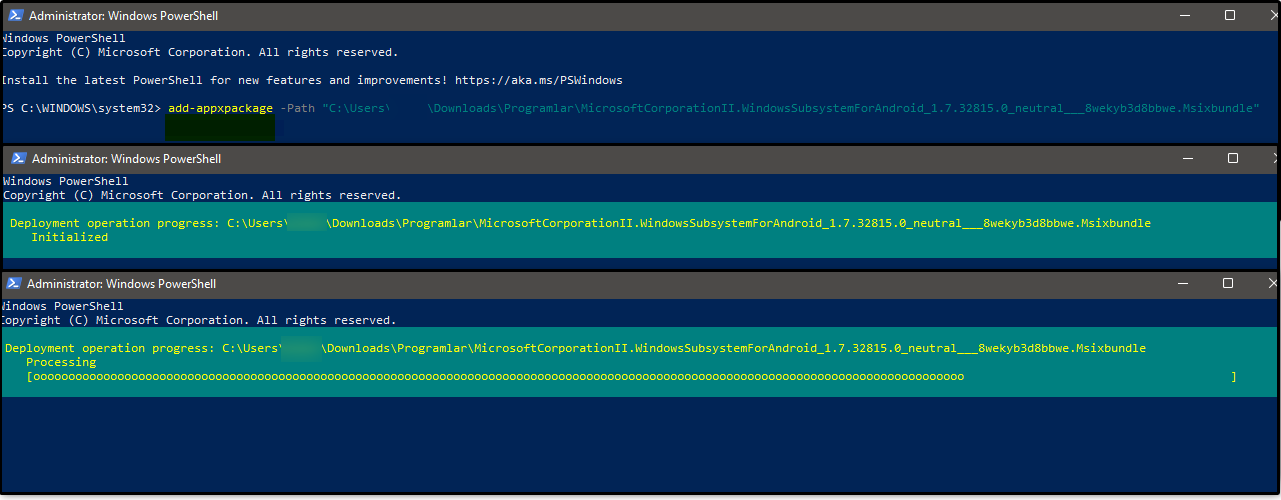Click the Processing status text
This screenshot has width=1281, height=500.
click(x=61, y=363)
